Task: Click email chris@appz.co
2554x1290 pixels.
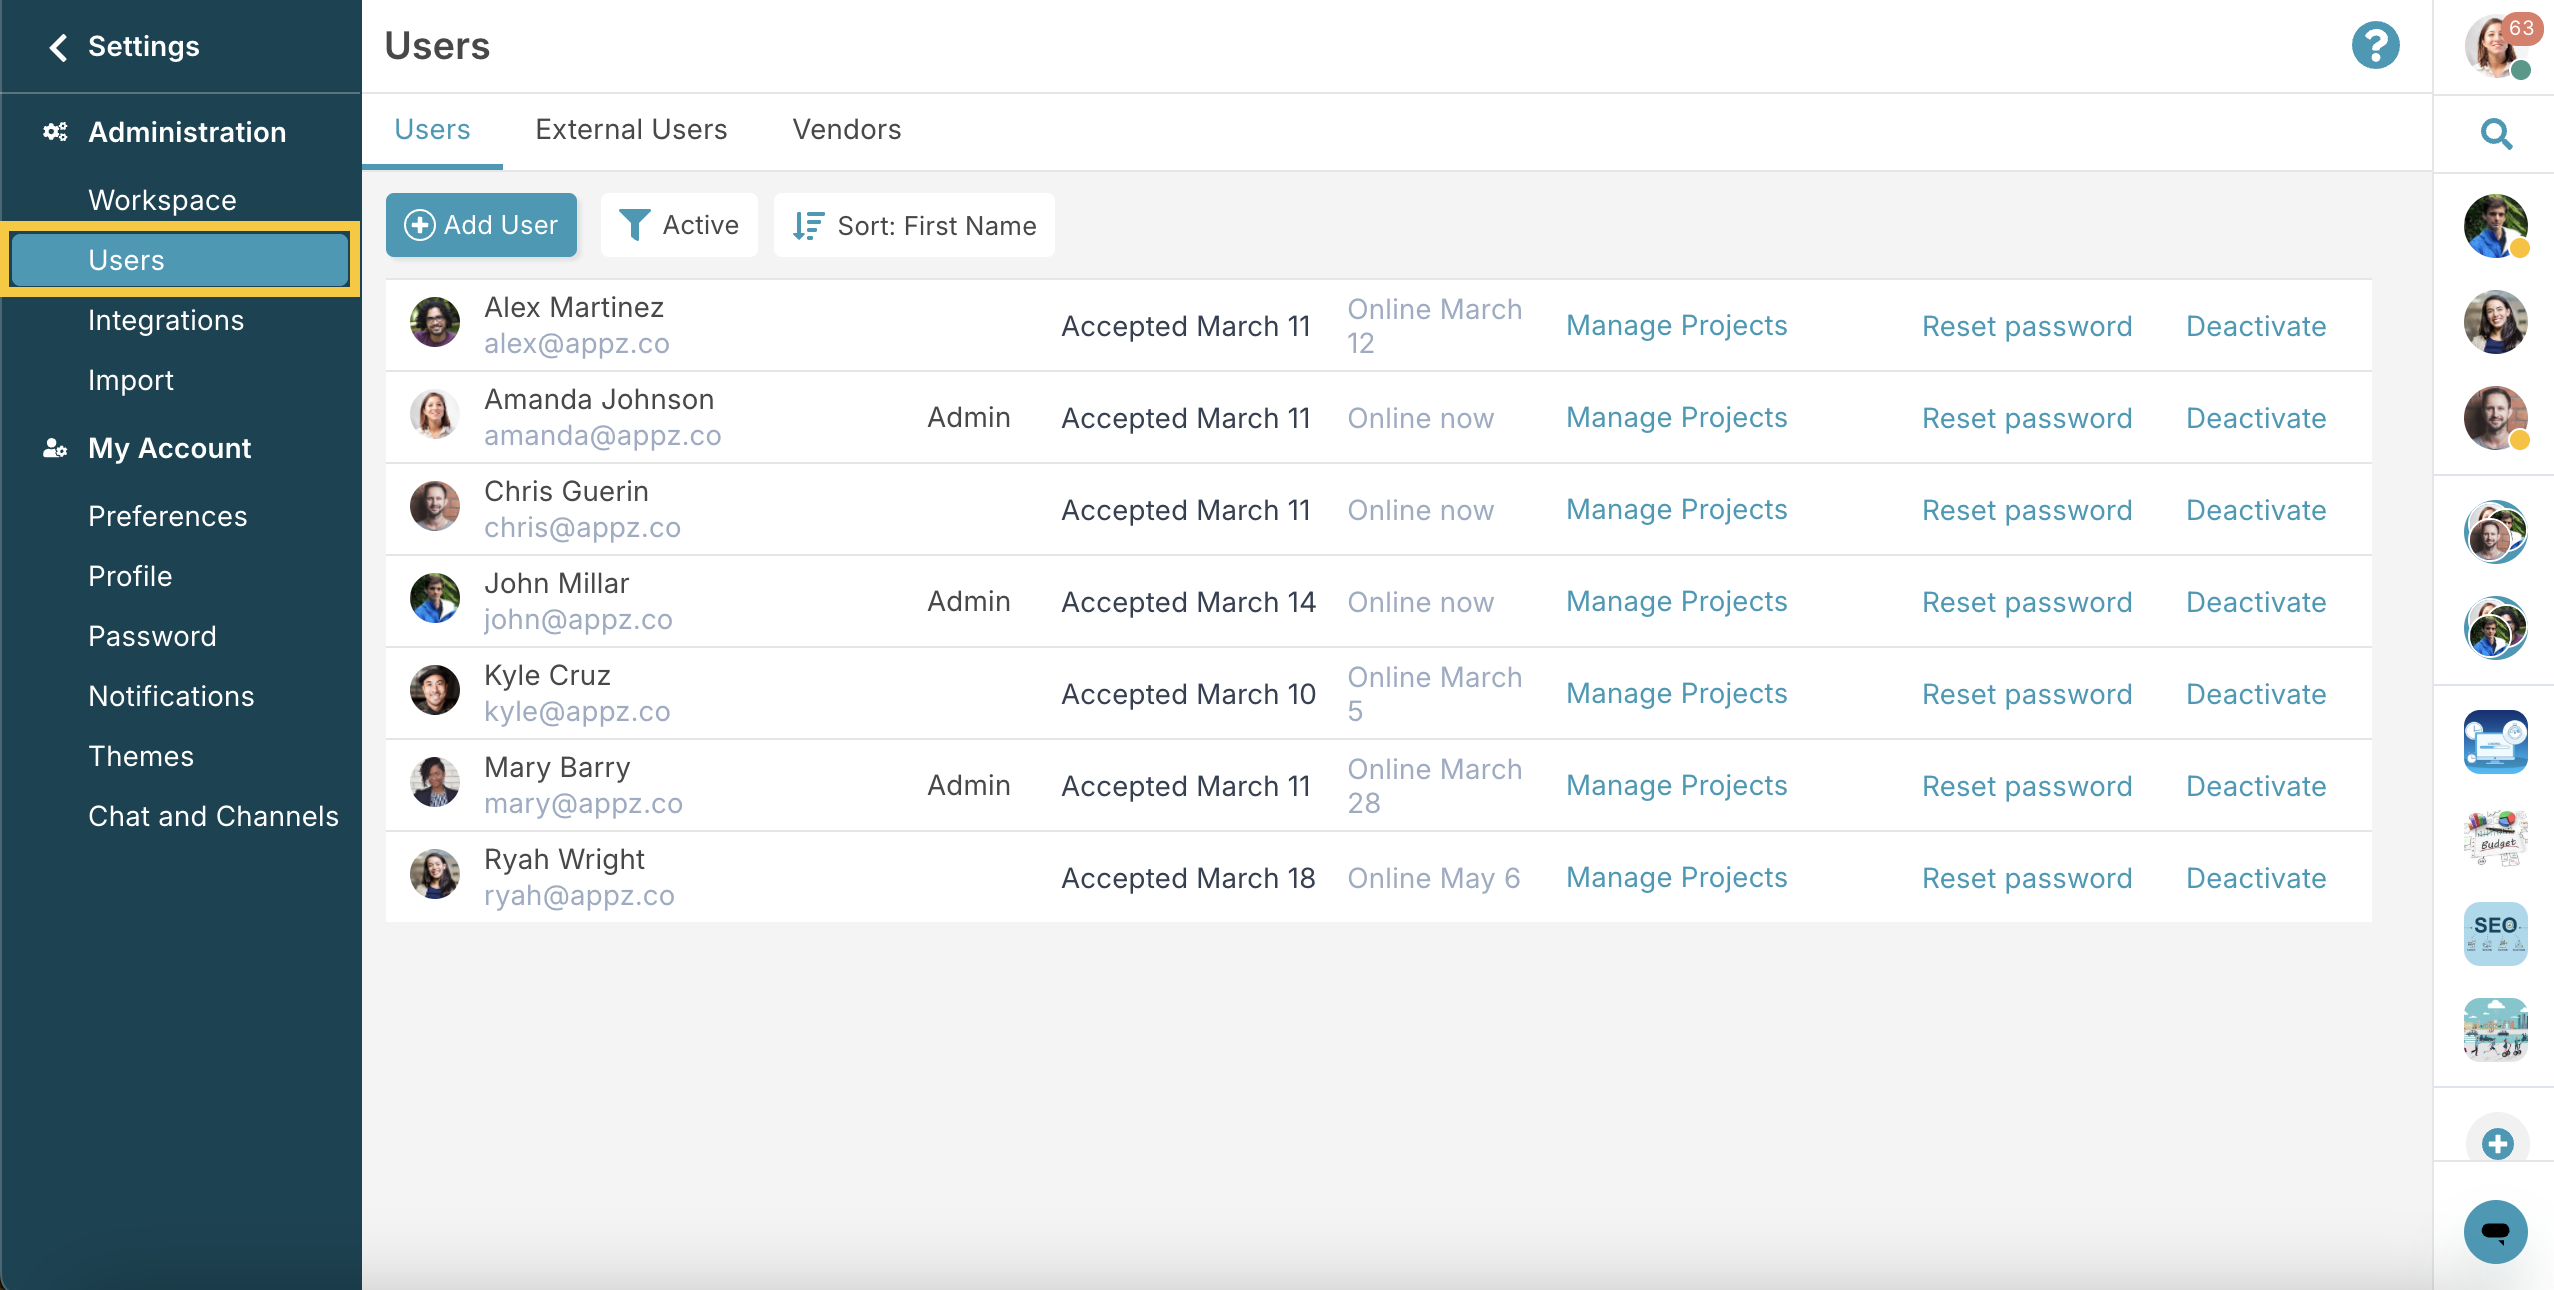Action: pos(582,527)
